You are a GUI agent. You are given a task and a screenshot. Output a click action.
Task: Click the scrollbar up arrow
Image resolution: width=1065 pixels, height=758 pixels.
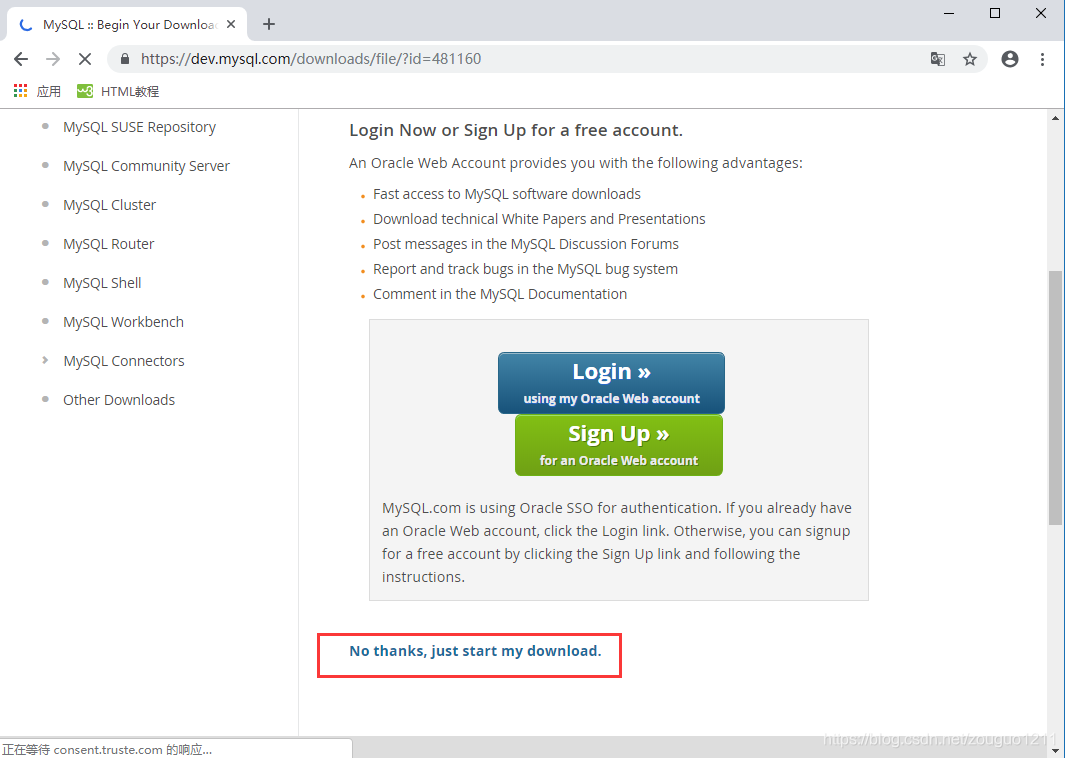point(1055,118)
